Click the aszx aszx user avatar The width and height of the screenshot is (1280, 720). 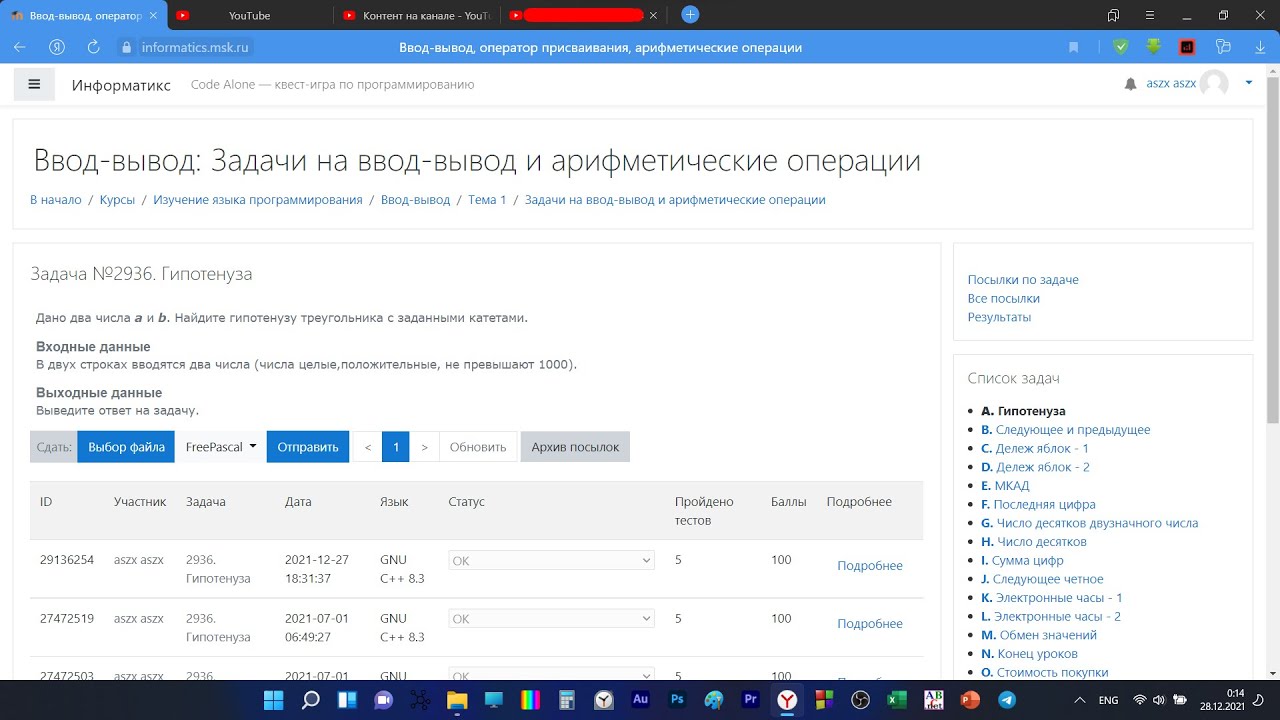click(x=1214, y=84)
